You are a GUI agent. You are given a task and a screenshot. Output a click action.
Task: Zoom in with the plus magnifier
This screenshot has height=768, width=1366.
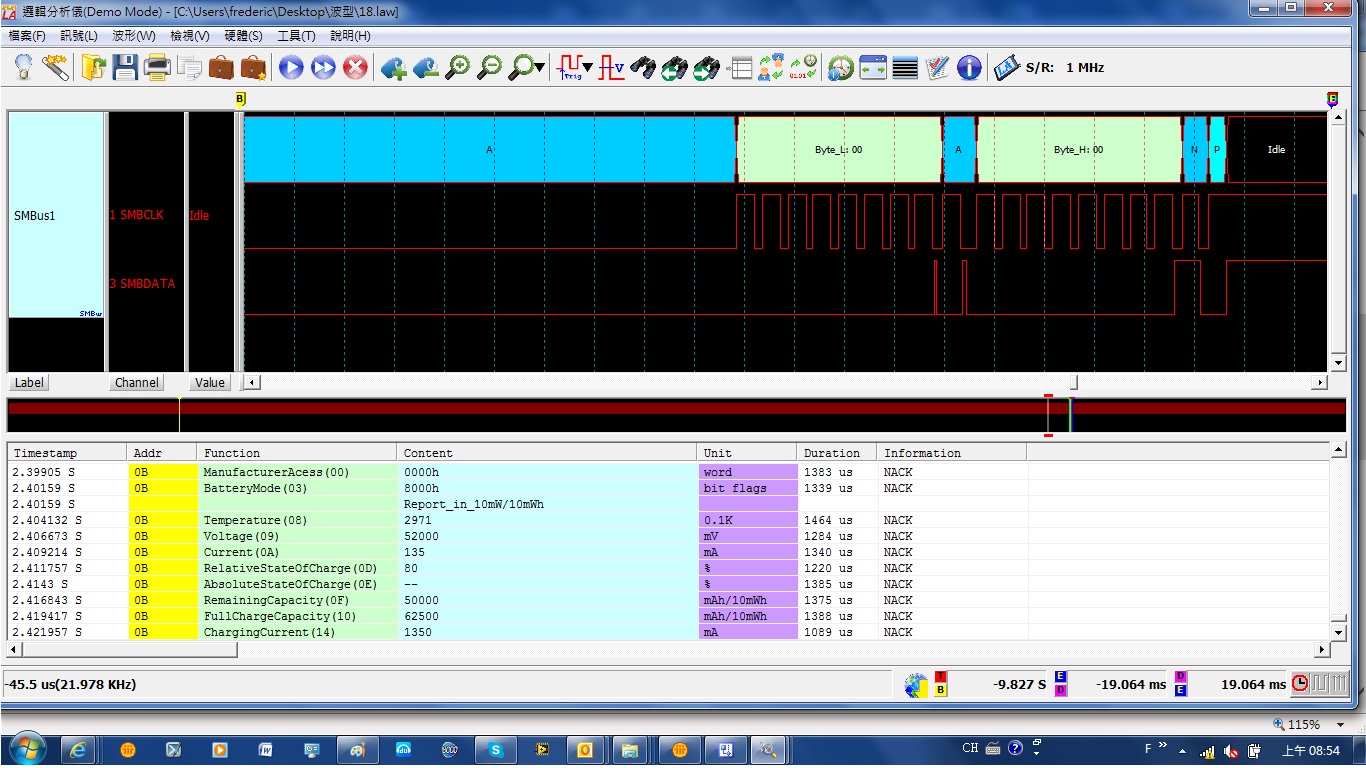coord(457,67)
